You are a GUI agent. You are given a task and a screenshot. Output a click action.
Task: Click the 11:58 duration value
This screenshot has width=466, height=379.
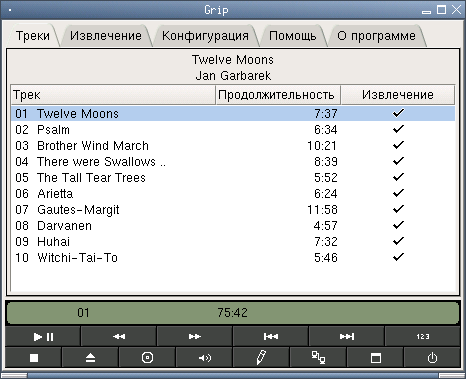[322, 210]
